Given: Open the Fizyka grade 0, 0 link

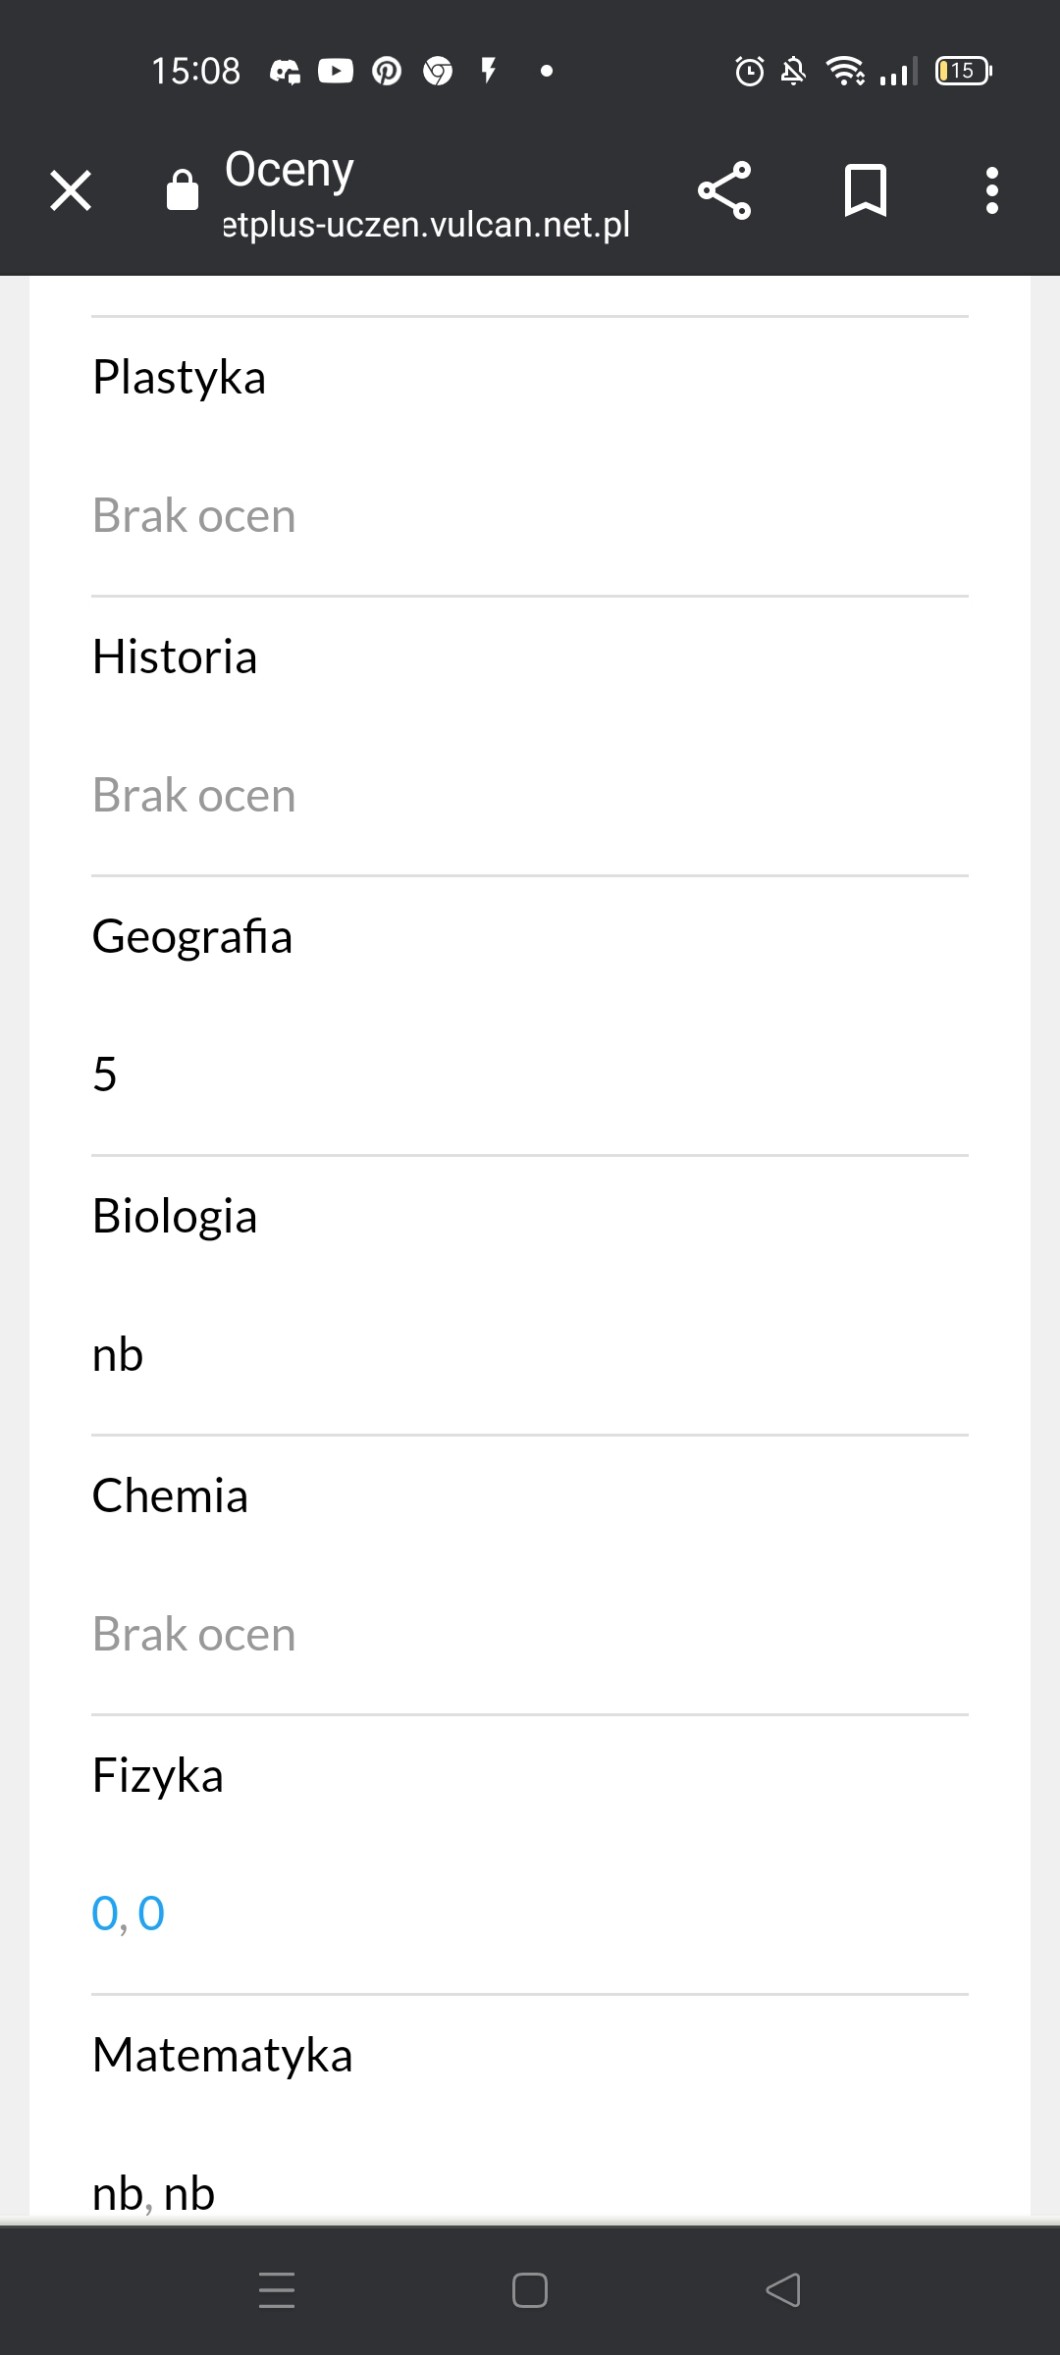Looking at the screenshot, I should pyautogui.click(x=128, y=1913).
